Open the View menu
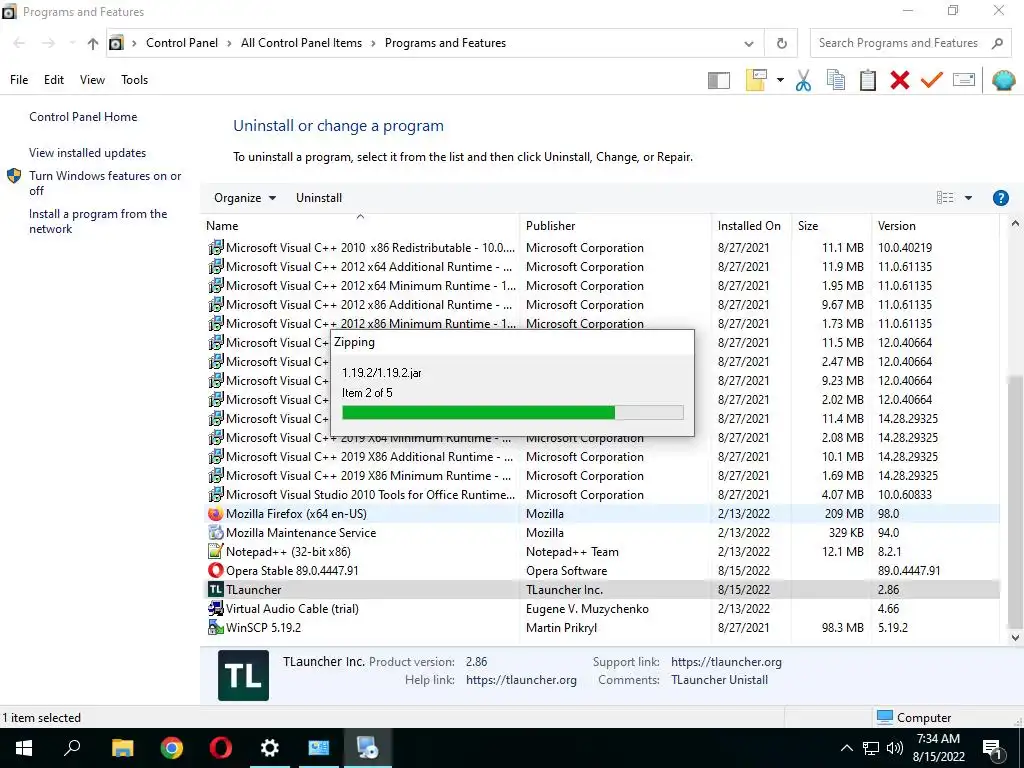The width and height of the screenshot is (1024, 768). (x=92, y=80)
